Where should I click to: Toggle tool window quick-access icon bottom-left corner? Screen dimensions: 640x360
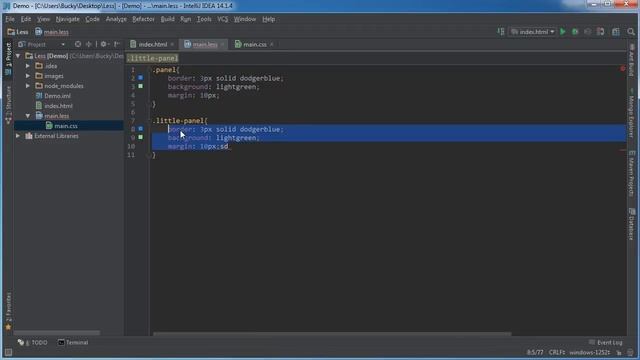(8, 352)
